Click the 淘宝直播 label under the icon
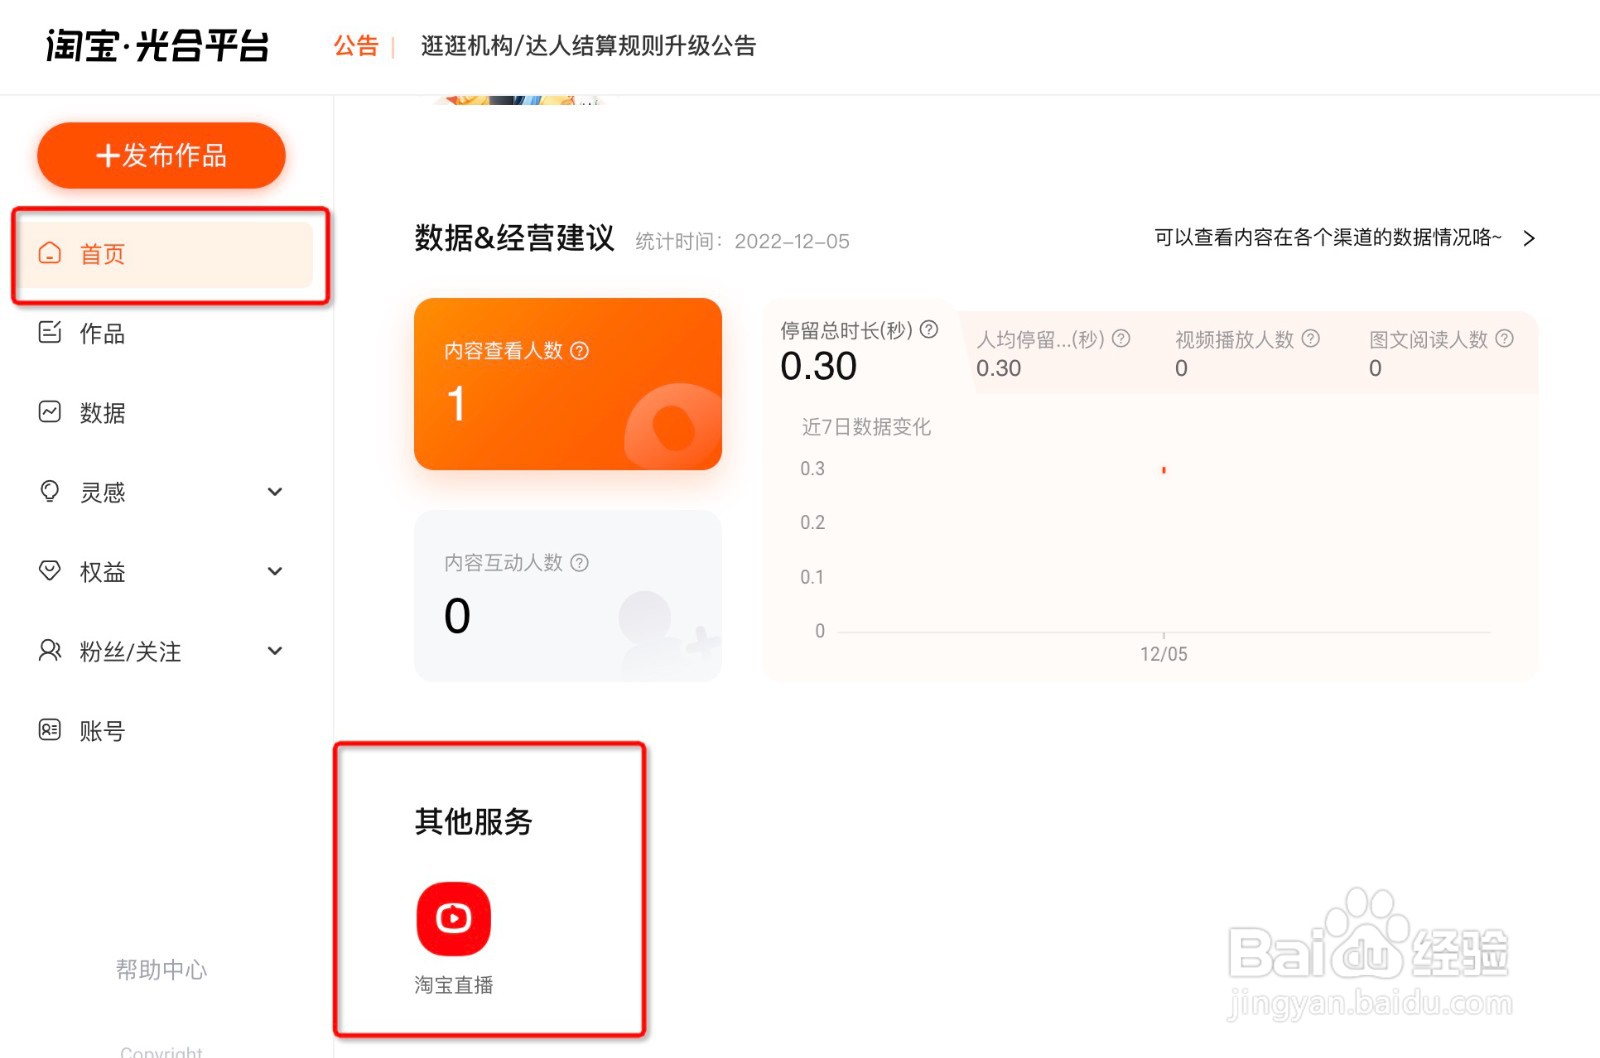1600x1058 pixels. point(454,985)
